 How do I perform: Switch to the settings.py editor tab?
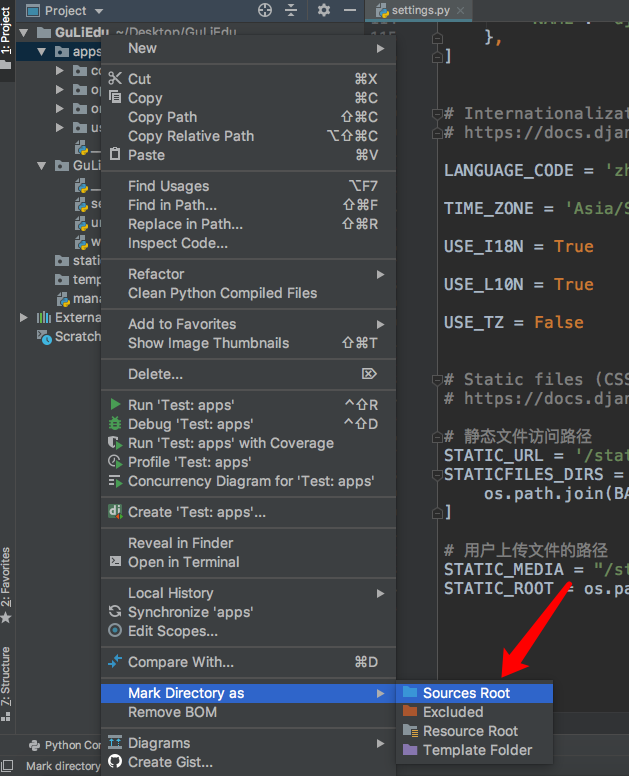click(x=420, y=10)
